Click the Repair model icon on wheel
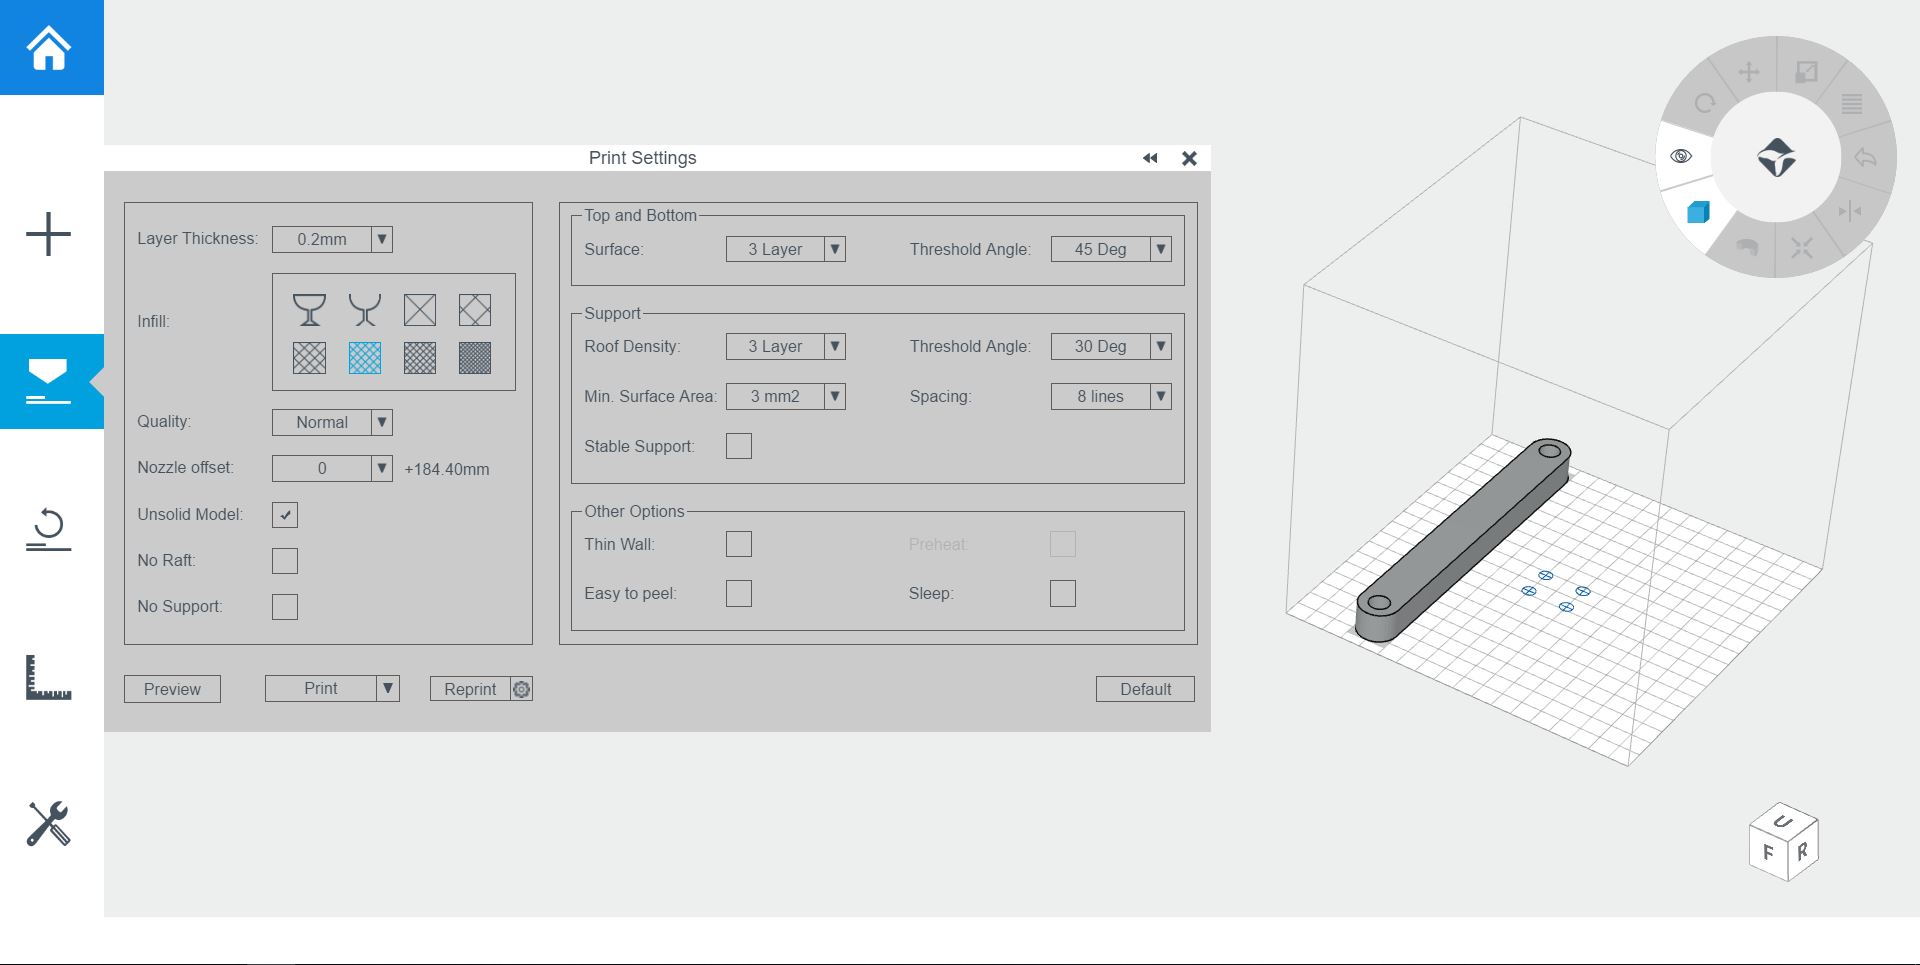1920x965 pixels. [1747, 247]
